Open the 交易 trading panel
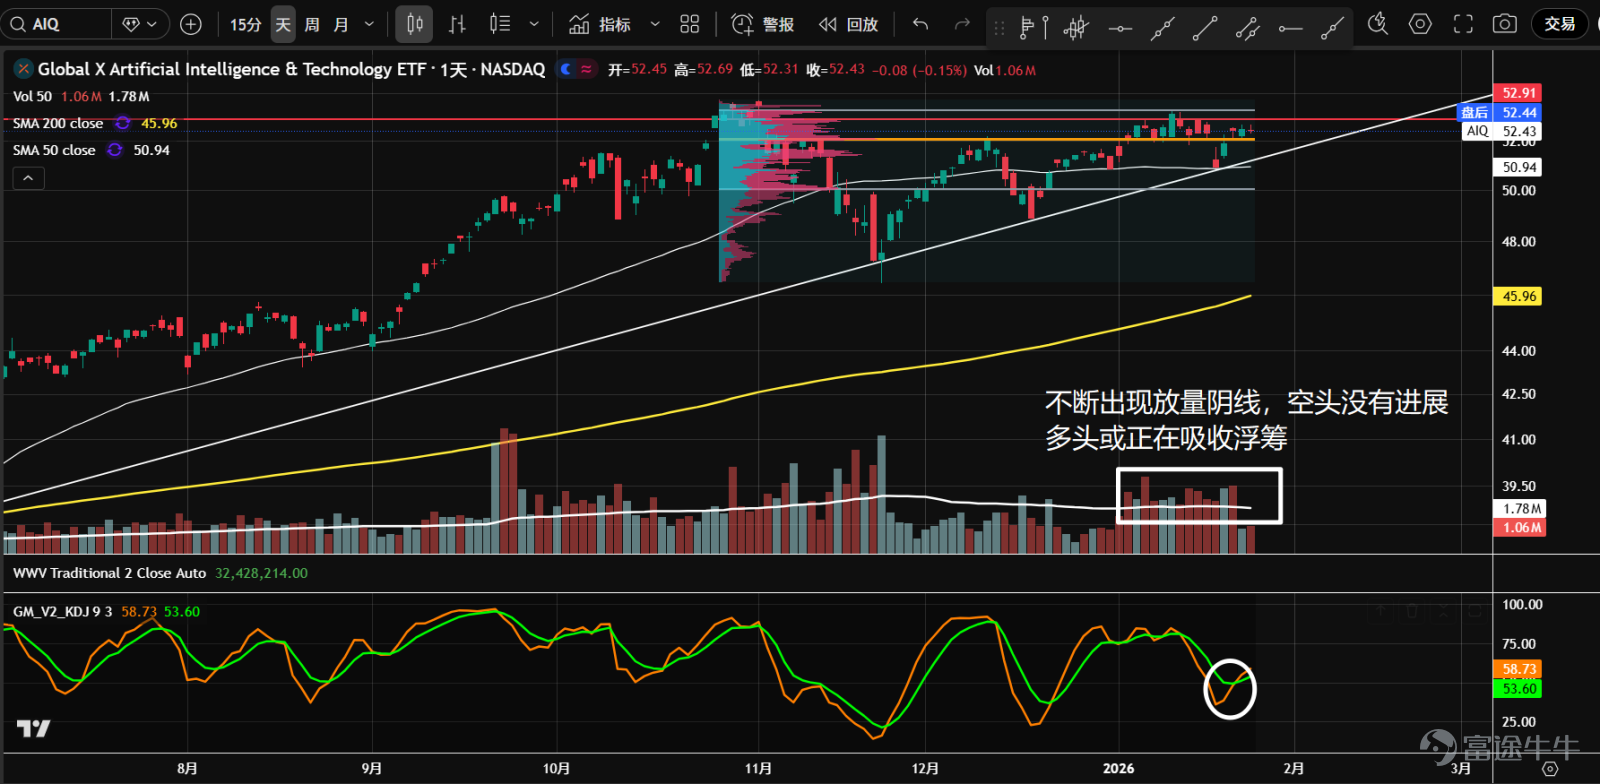This screenshot has width=1600, height=784. 1559,24
